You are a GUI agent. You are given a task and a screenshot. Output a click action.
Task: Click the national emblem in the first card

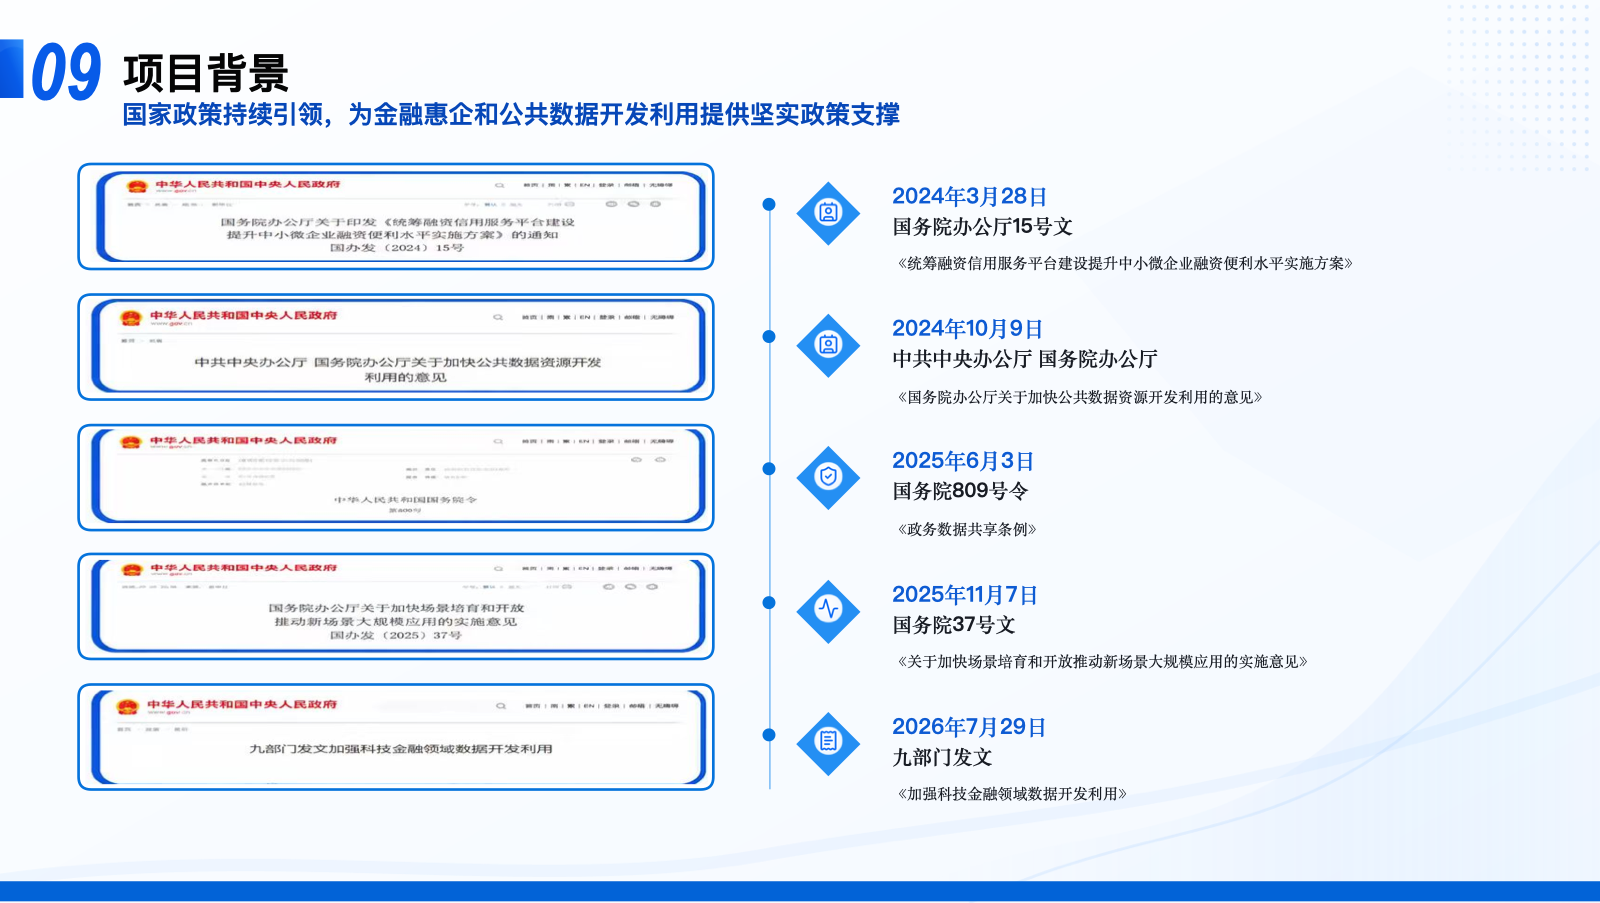(137, 186)
